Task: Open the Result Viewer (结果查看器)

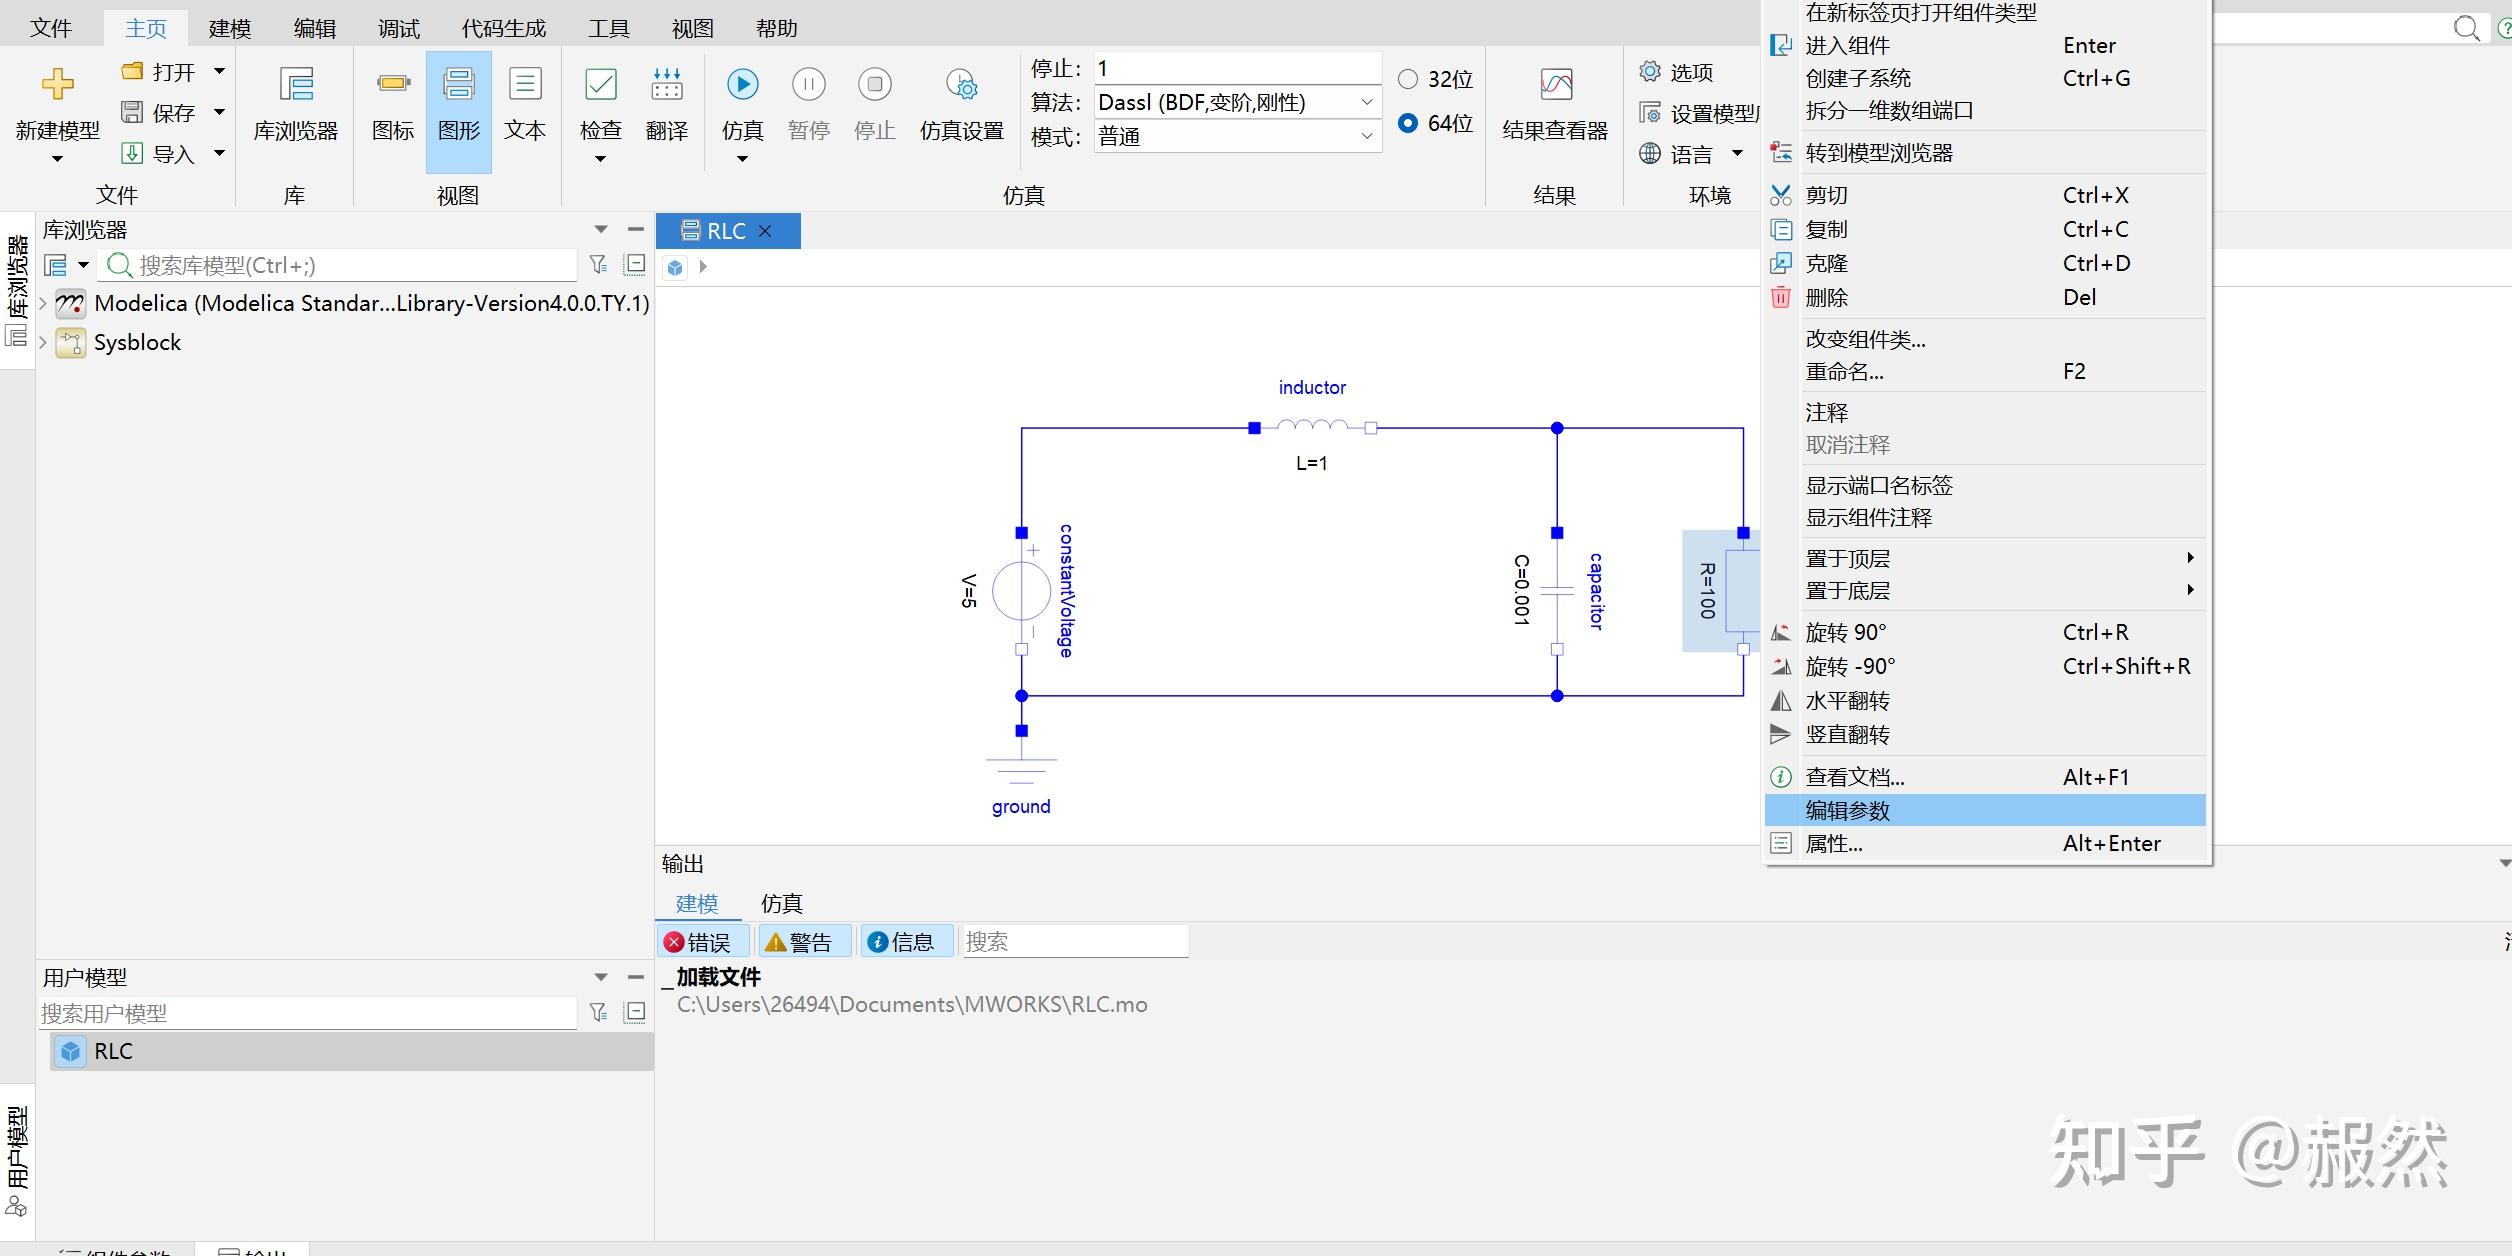Action: pos(1556,84)
